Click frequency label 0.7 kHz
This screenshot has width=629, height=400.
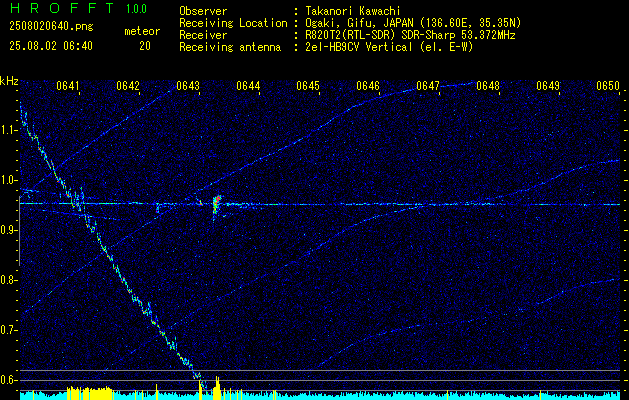(x=9, y=330)
